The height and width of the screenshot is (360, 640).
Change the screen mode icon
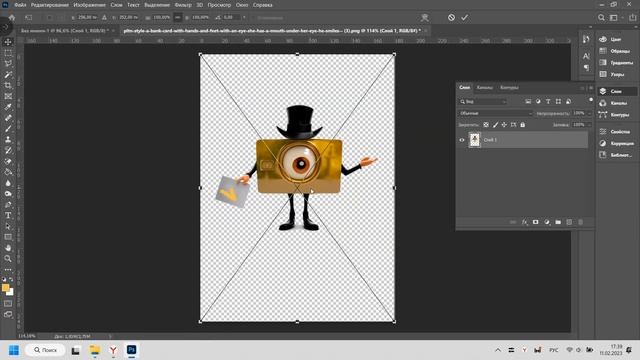[x=8, y=315]
